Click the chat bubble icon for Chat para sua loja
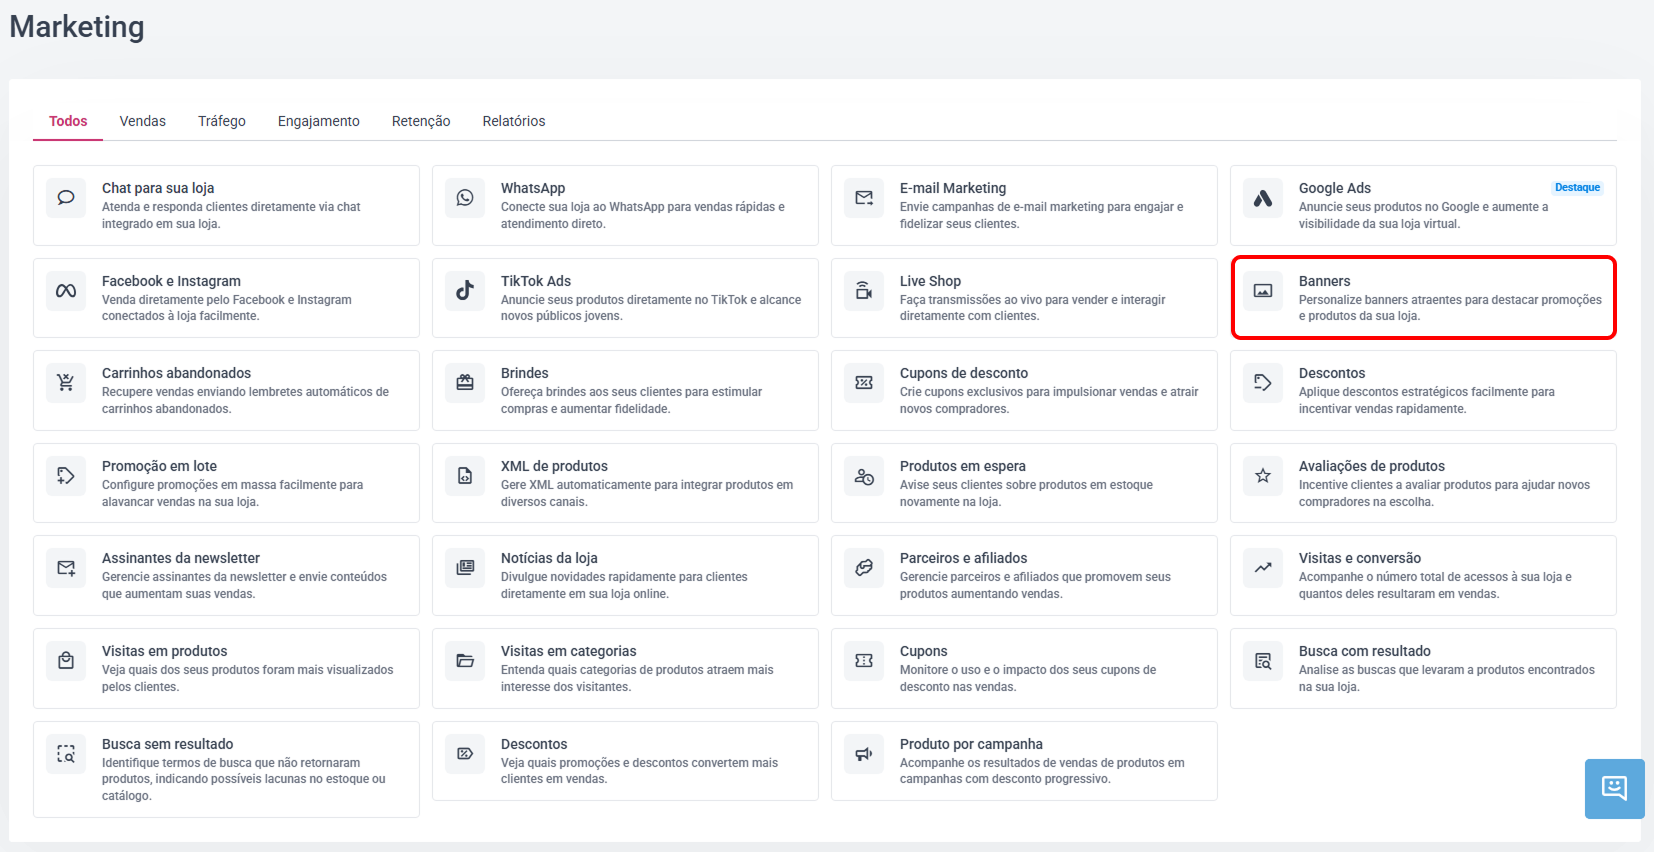Viewport: 1654px width, 852px height. pos(66,198)
